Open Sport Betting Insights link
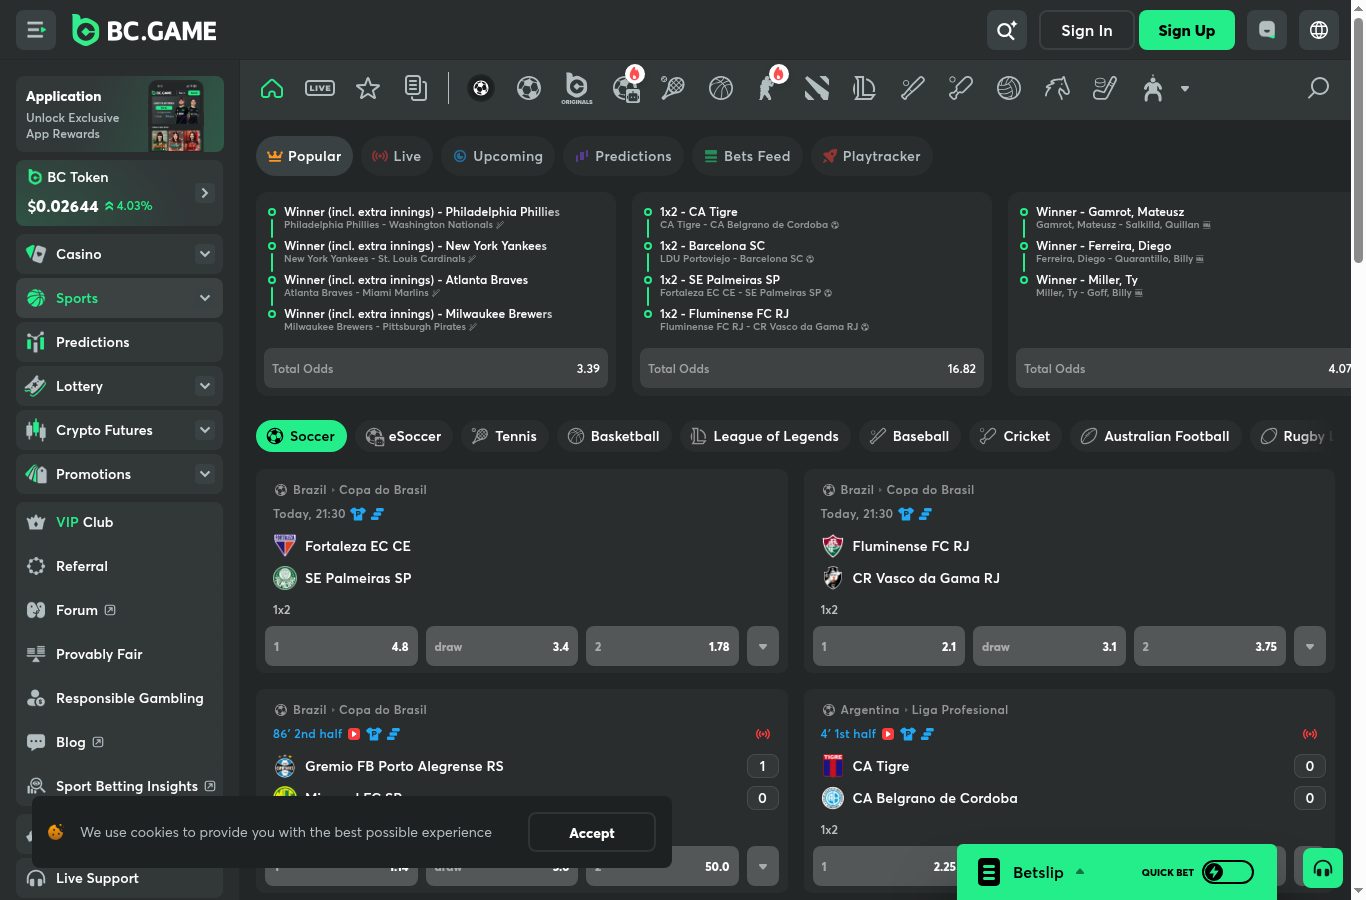Screen dimensions: 1366x900 (119, 786)
